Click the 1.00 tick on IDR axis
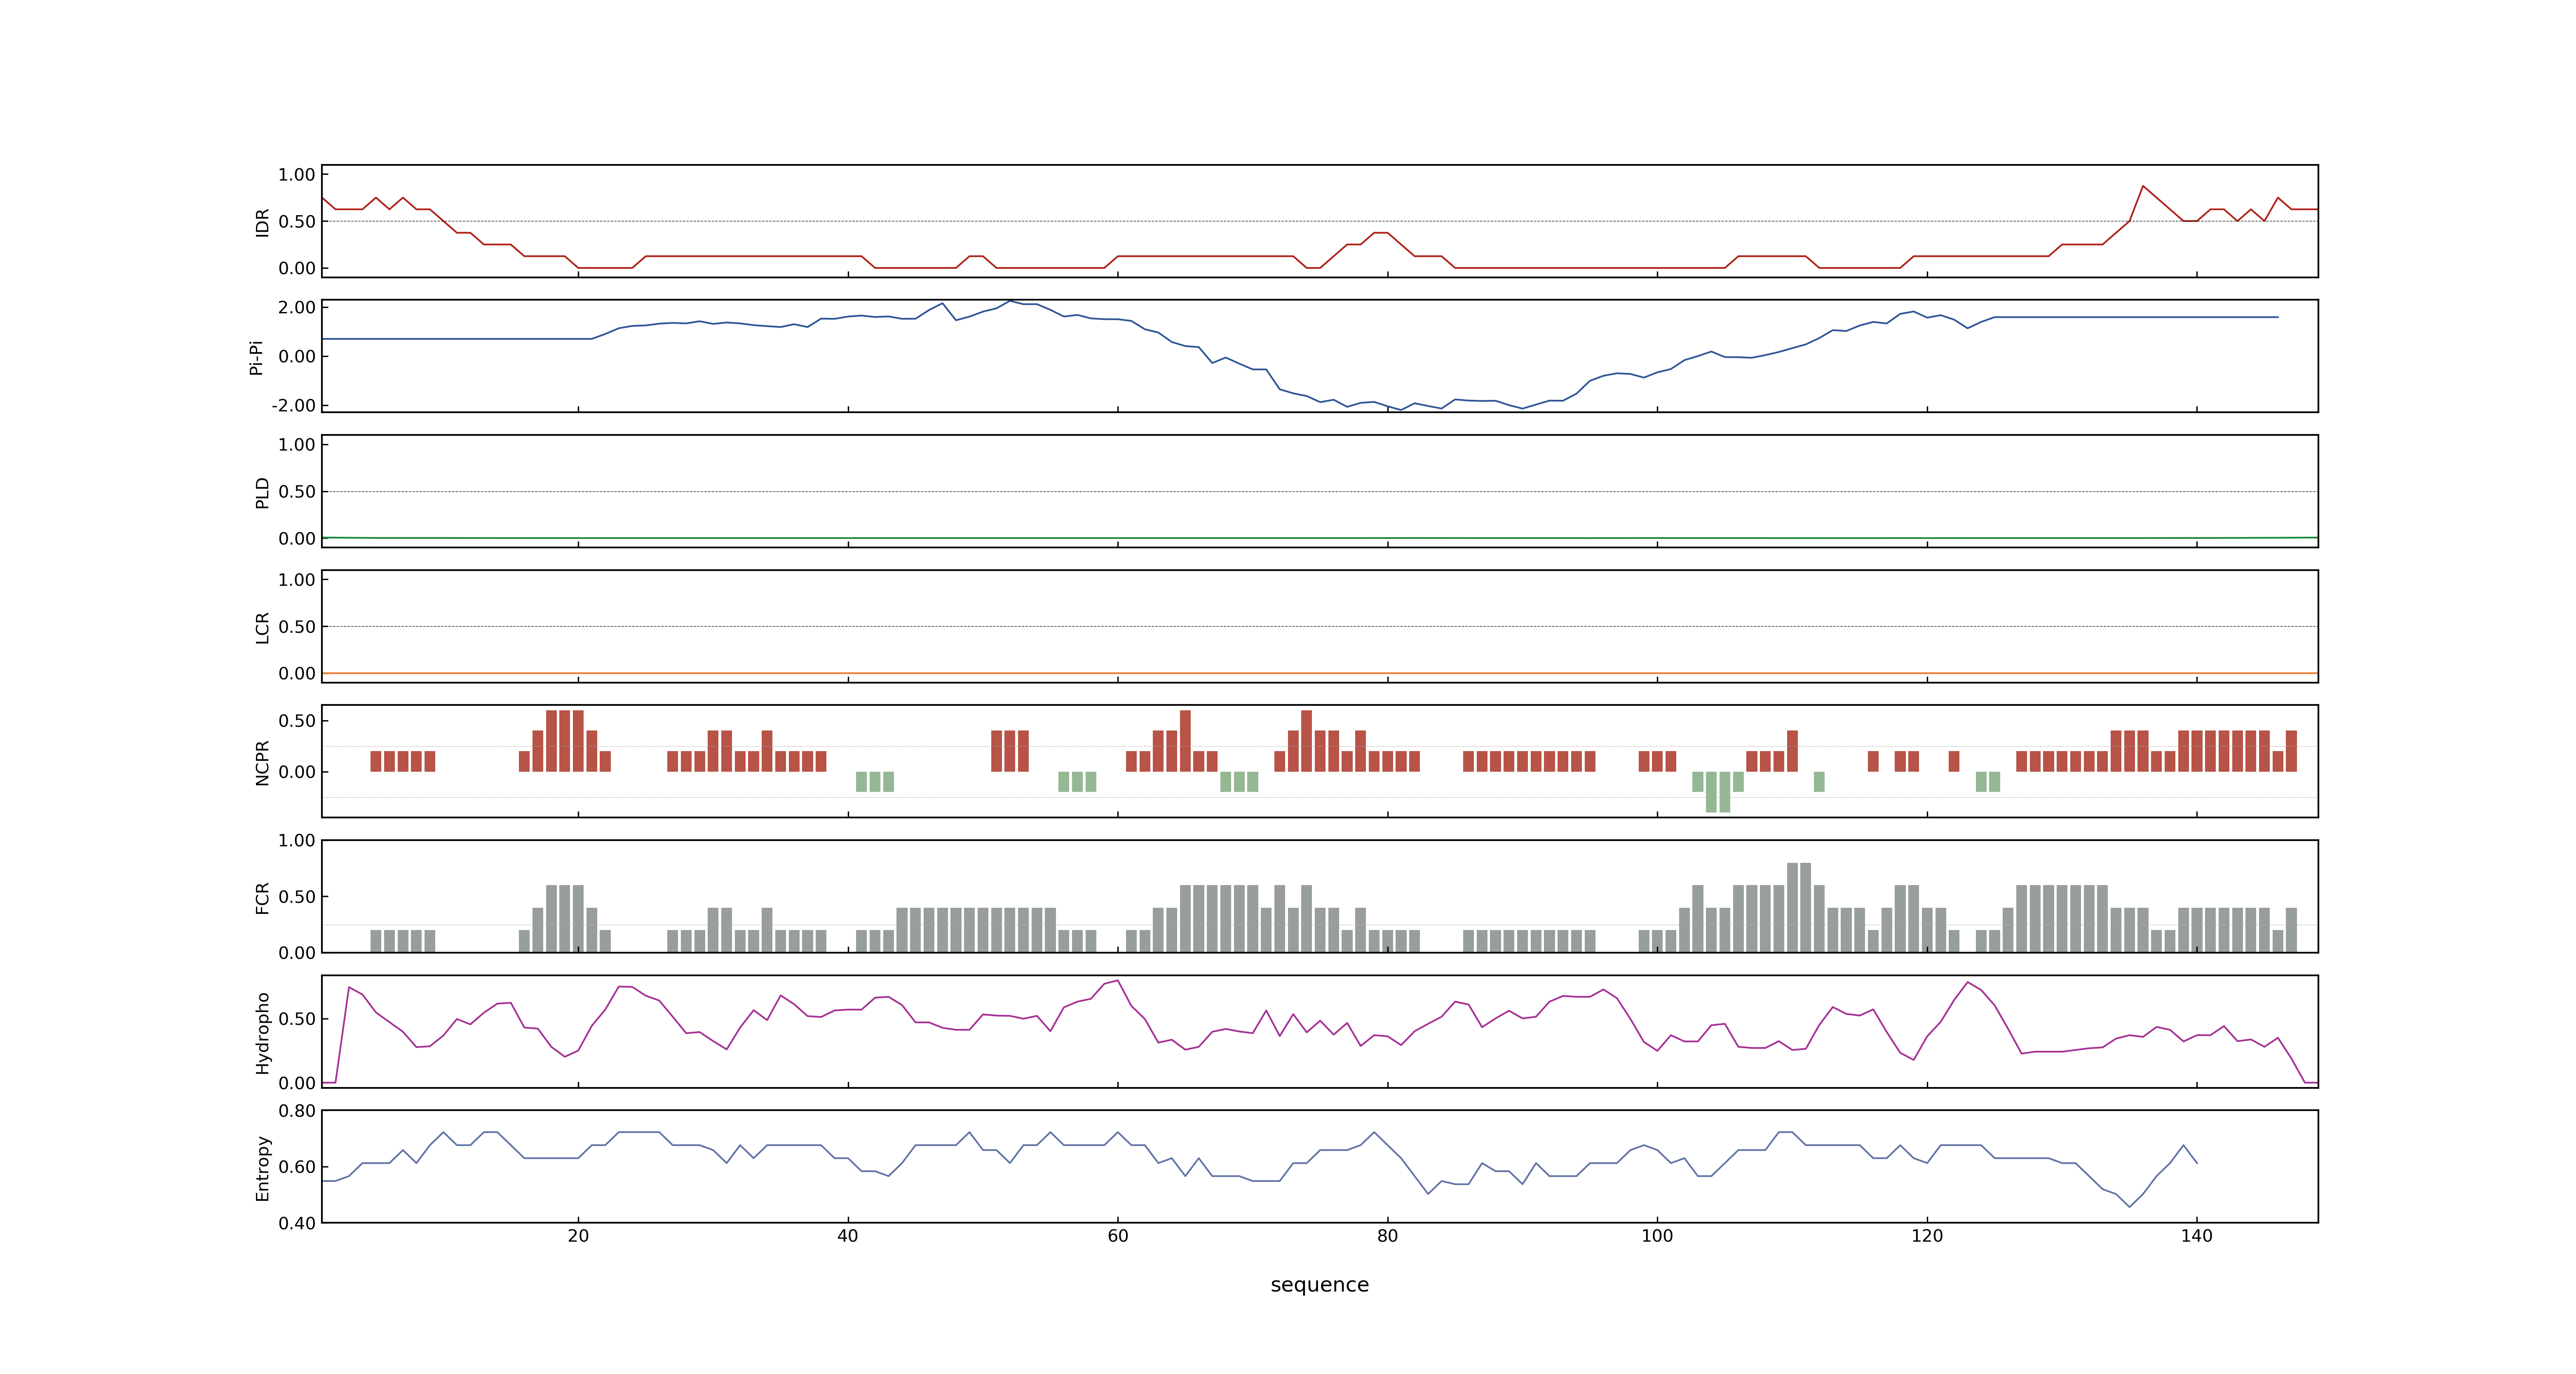The image size is (2576, 1374). point(297,175)
